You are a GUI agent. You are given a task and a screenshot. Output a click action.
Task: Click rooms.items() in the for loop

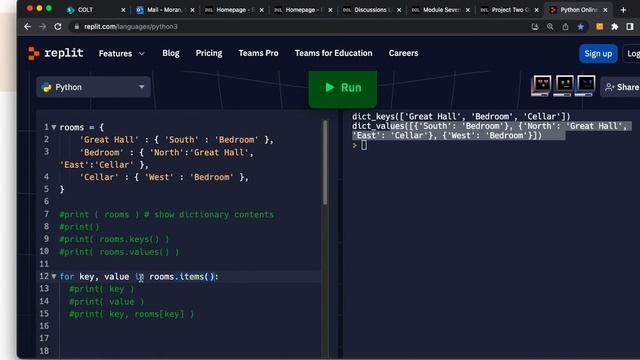[182, 277]
